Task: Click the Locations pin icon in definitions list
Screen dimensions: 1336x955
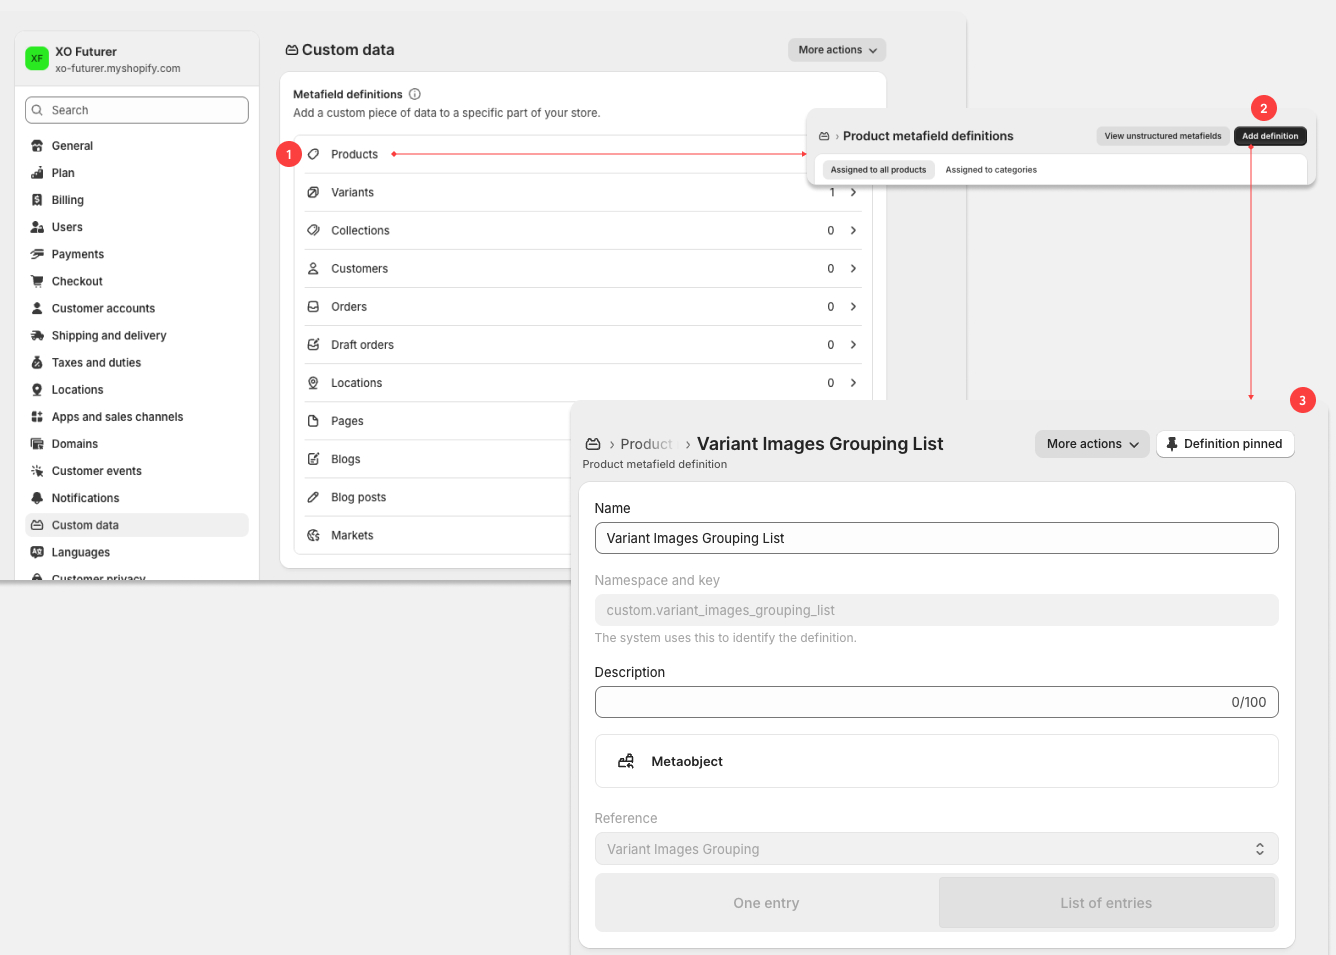Action: coord(313,383)
